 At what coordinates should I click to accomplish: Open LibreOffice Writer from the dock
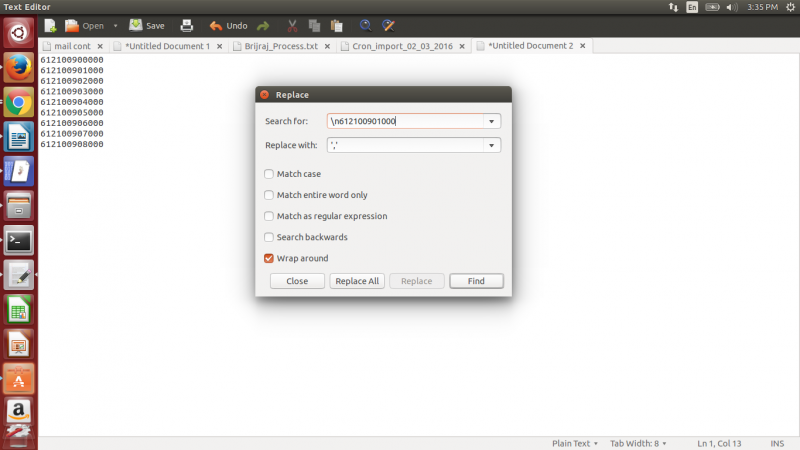[19, 137]
